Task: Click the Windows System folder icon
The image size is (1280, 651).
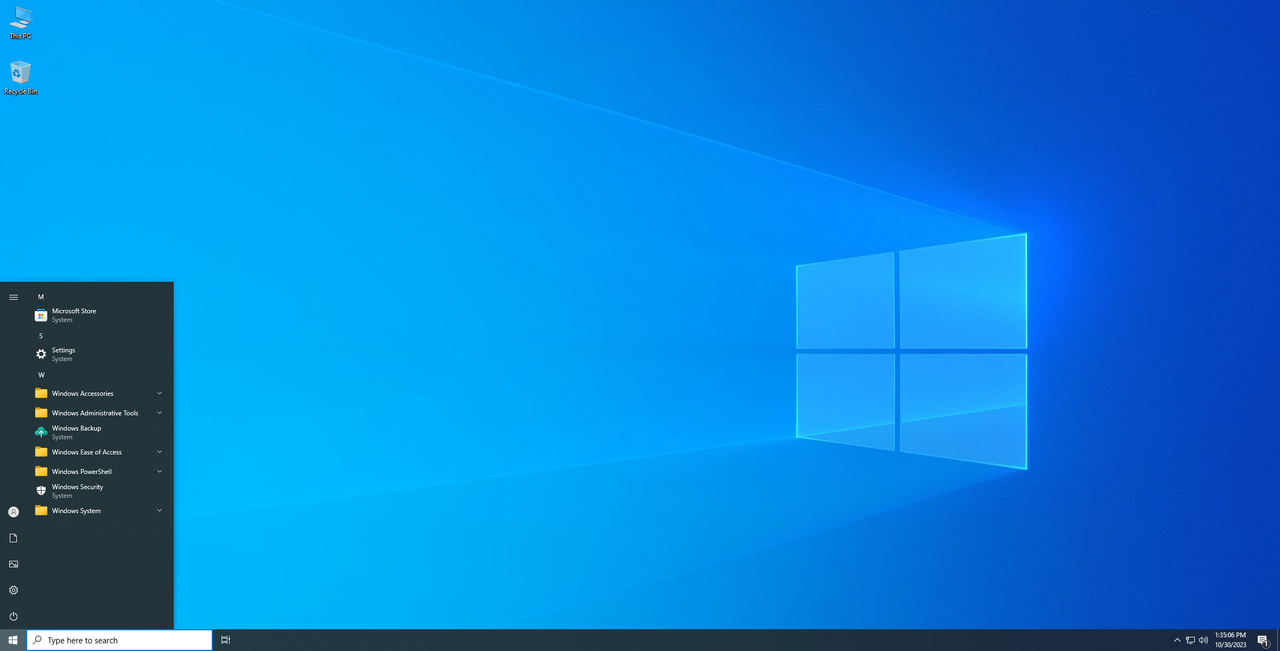Action: (x=41, y=510)
